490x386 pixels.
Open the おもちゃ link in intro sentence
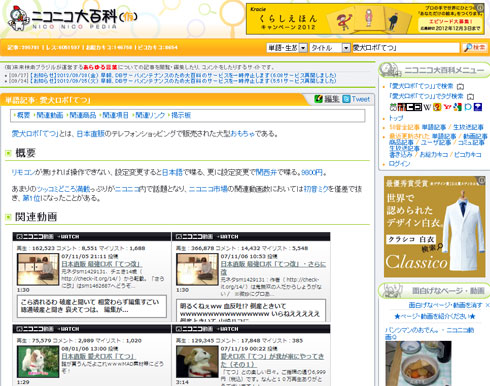pos(242,134)
